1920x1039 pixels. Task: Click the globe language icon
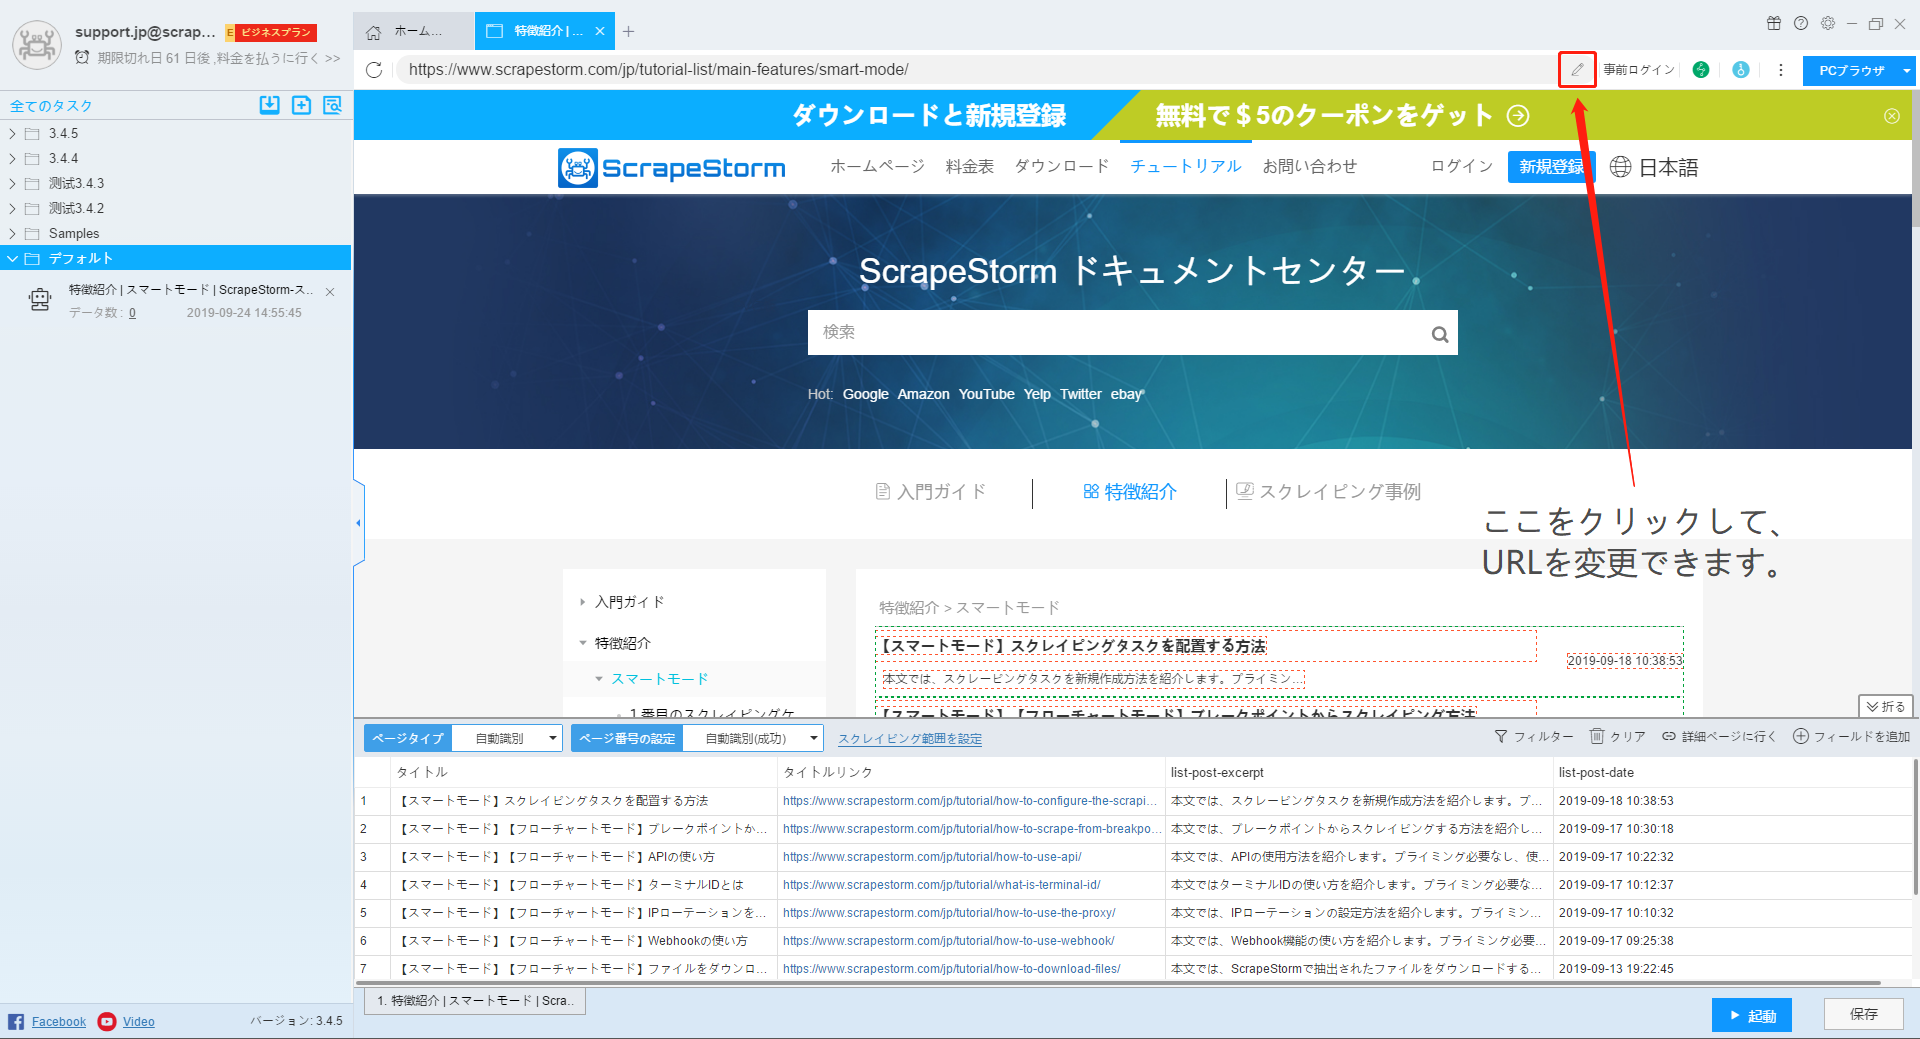point(1620,167)
